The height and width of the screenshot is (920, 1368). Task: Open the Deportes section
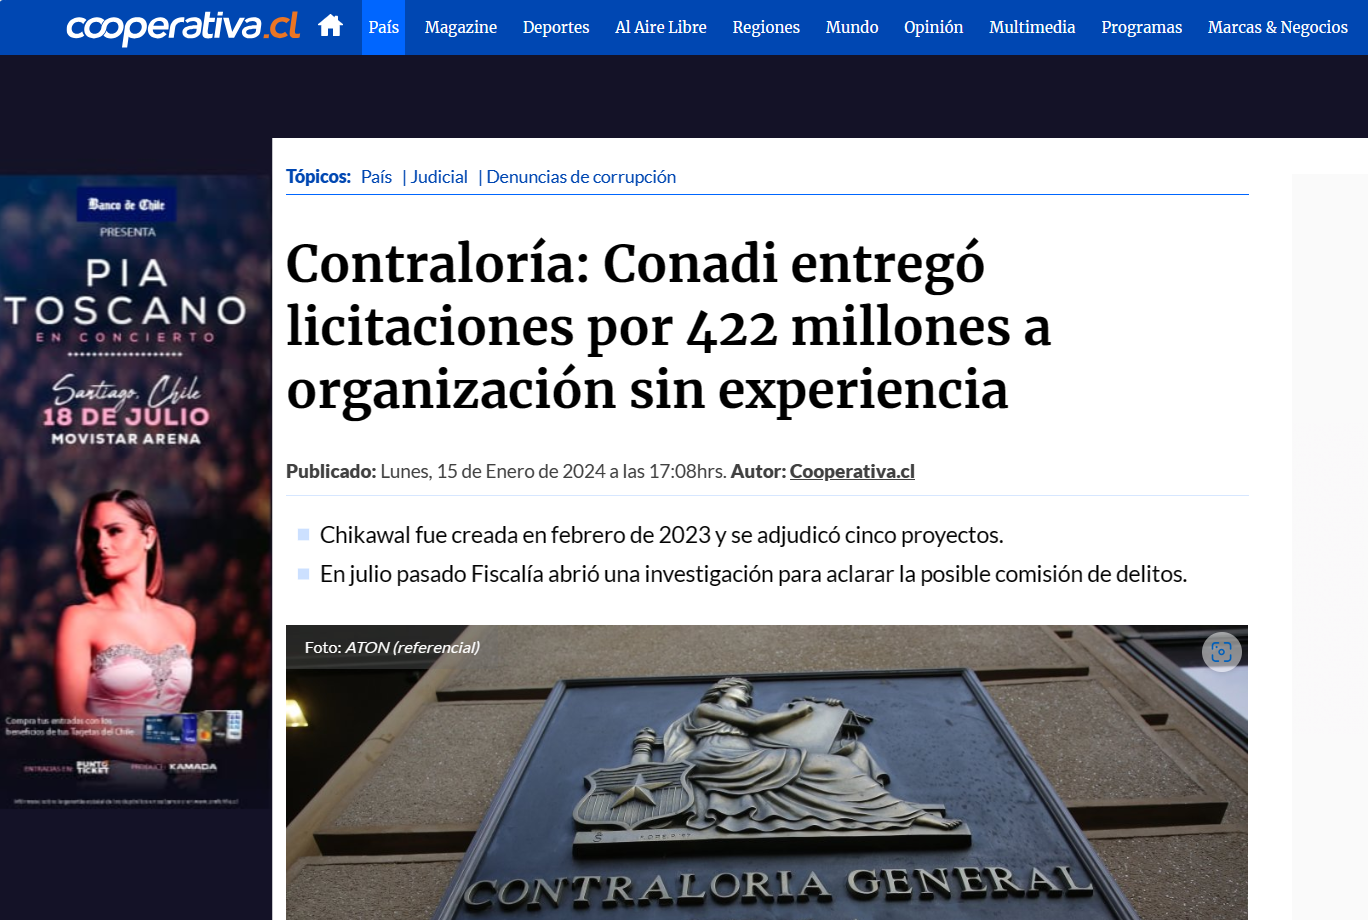coord(556,27)
